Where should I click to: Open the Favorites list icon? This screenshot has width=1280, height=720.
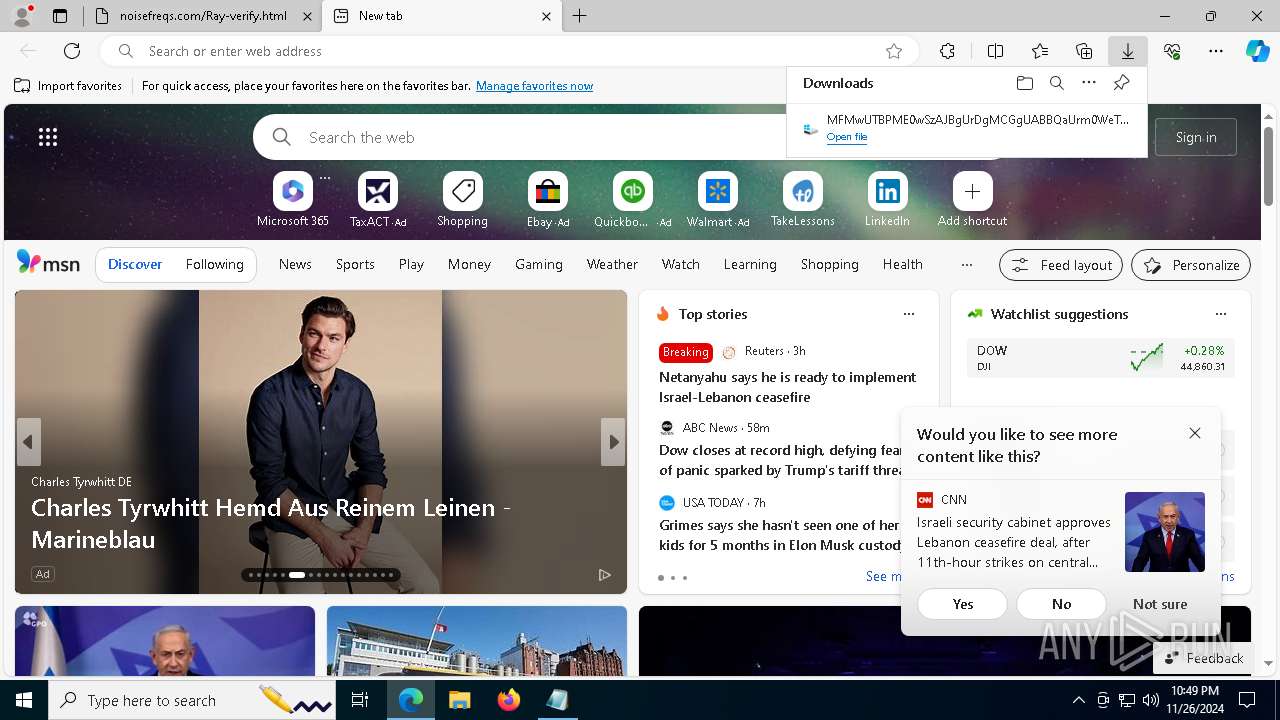click(1040, 51)
